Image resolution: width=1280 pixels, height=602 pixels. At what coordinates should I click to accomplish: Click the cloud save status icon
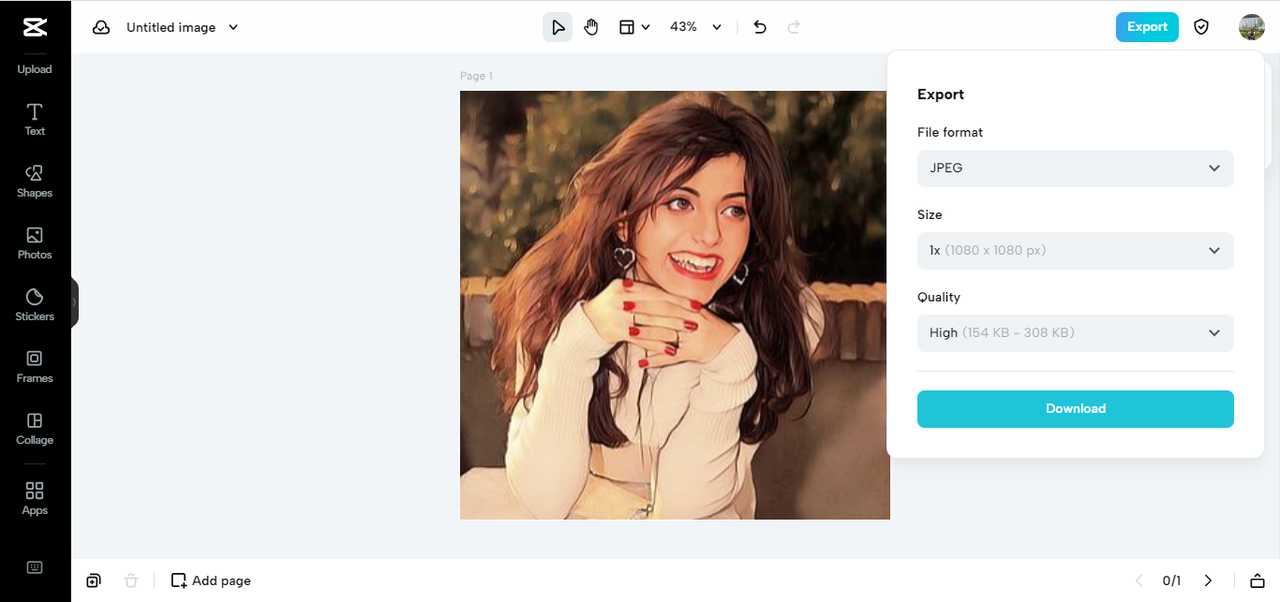pyautogui.click(x=101, y=27)
